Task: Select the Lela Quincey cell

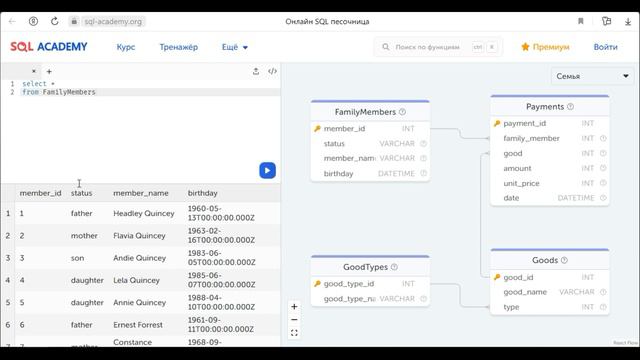Action: coord(136,280)
